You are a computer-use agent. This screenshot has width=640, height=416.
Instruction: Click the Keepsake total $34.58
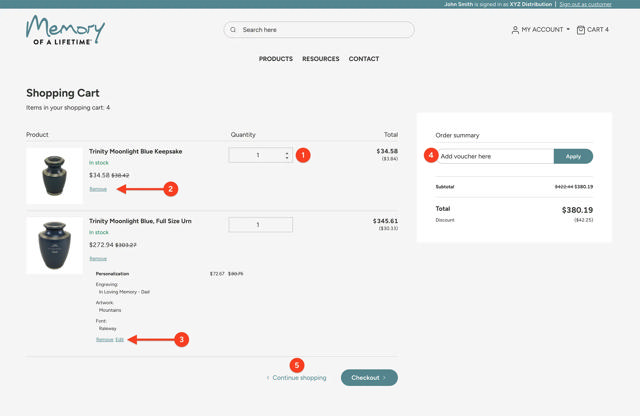pos(387,151)
